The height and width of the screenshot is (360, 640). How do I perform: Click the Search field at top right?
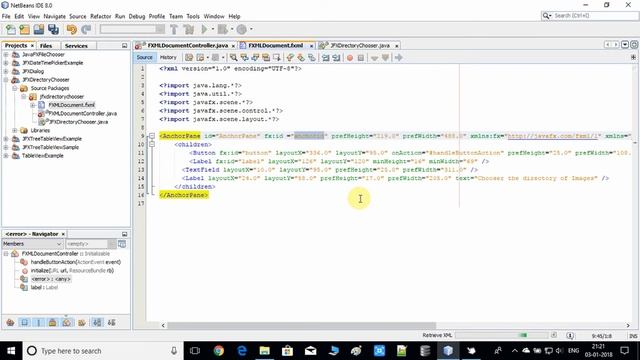click(589, 16)
